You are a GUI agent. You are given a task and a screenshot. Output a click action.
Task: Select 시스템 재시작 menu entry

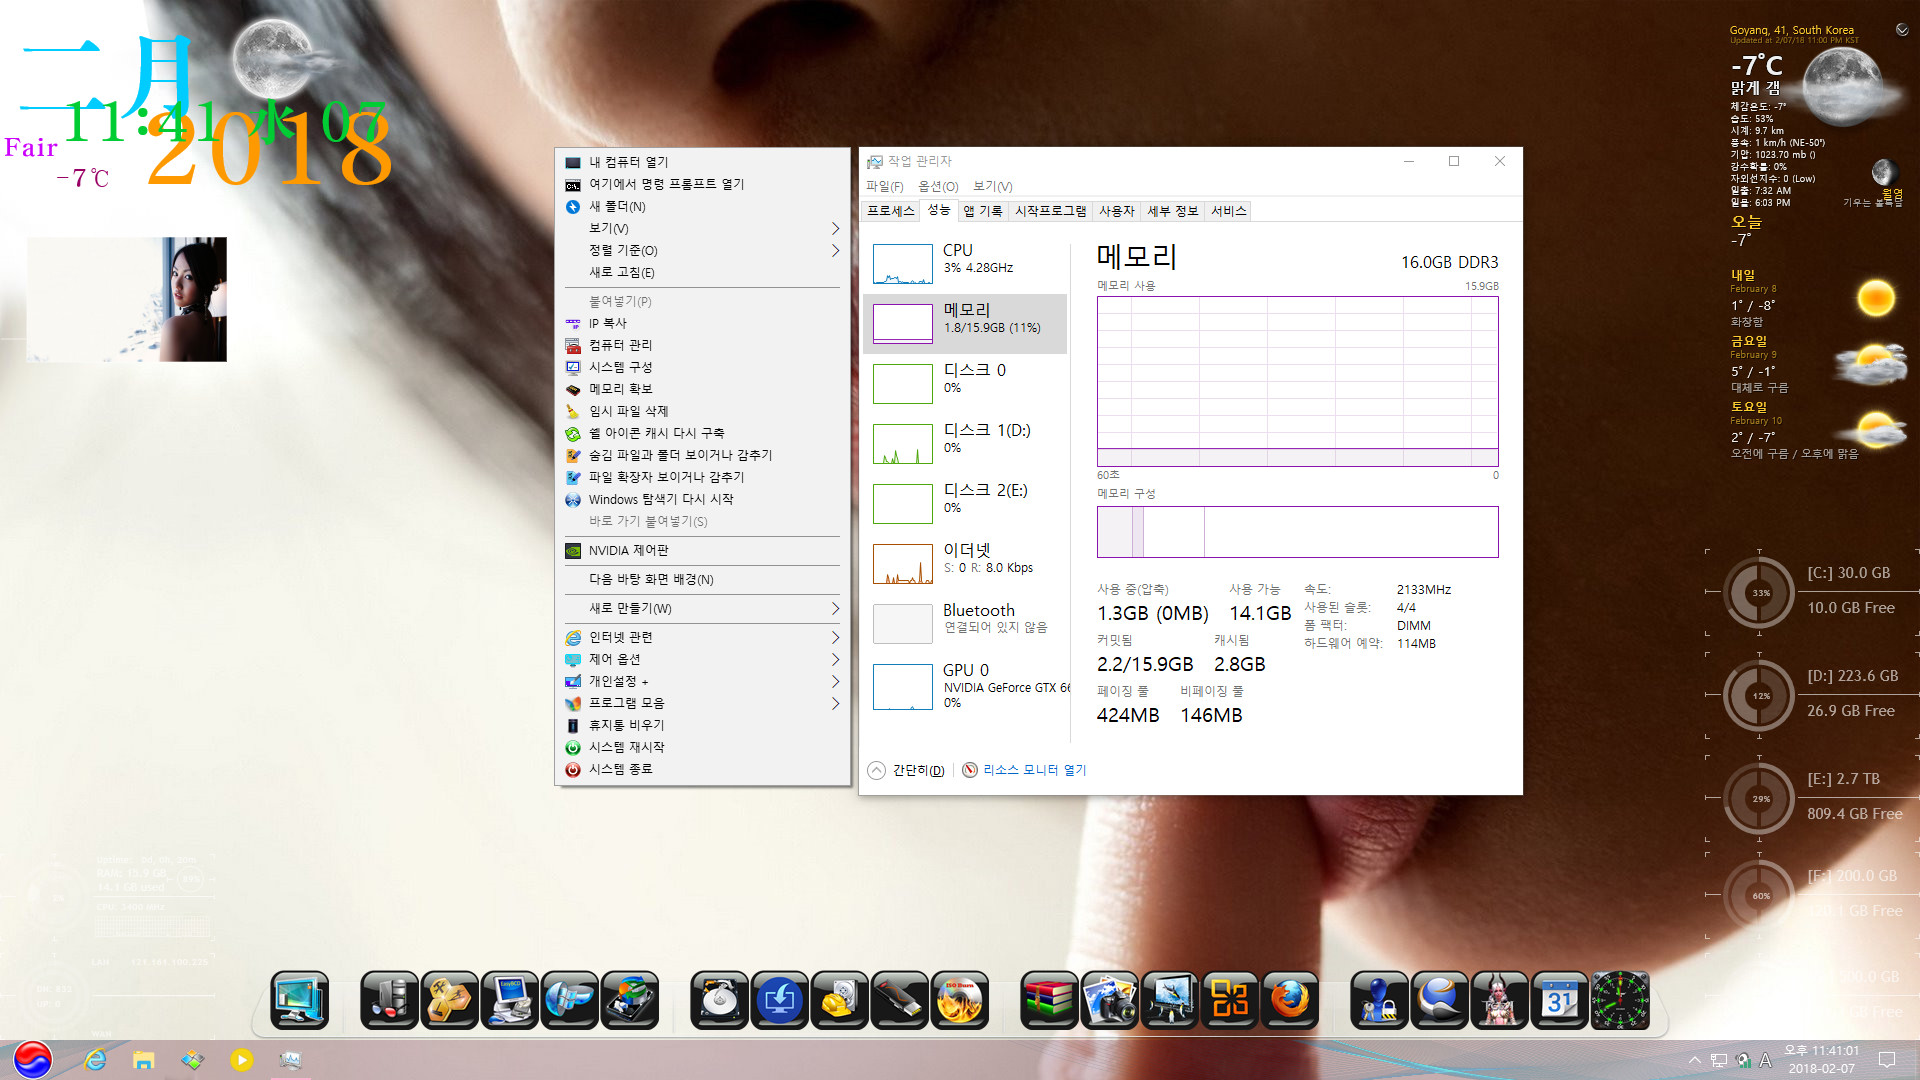coord(702,748)
